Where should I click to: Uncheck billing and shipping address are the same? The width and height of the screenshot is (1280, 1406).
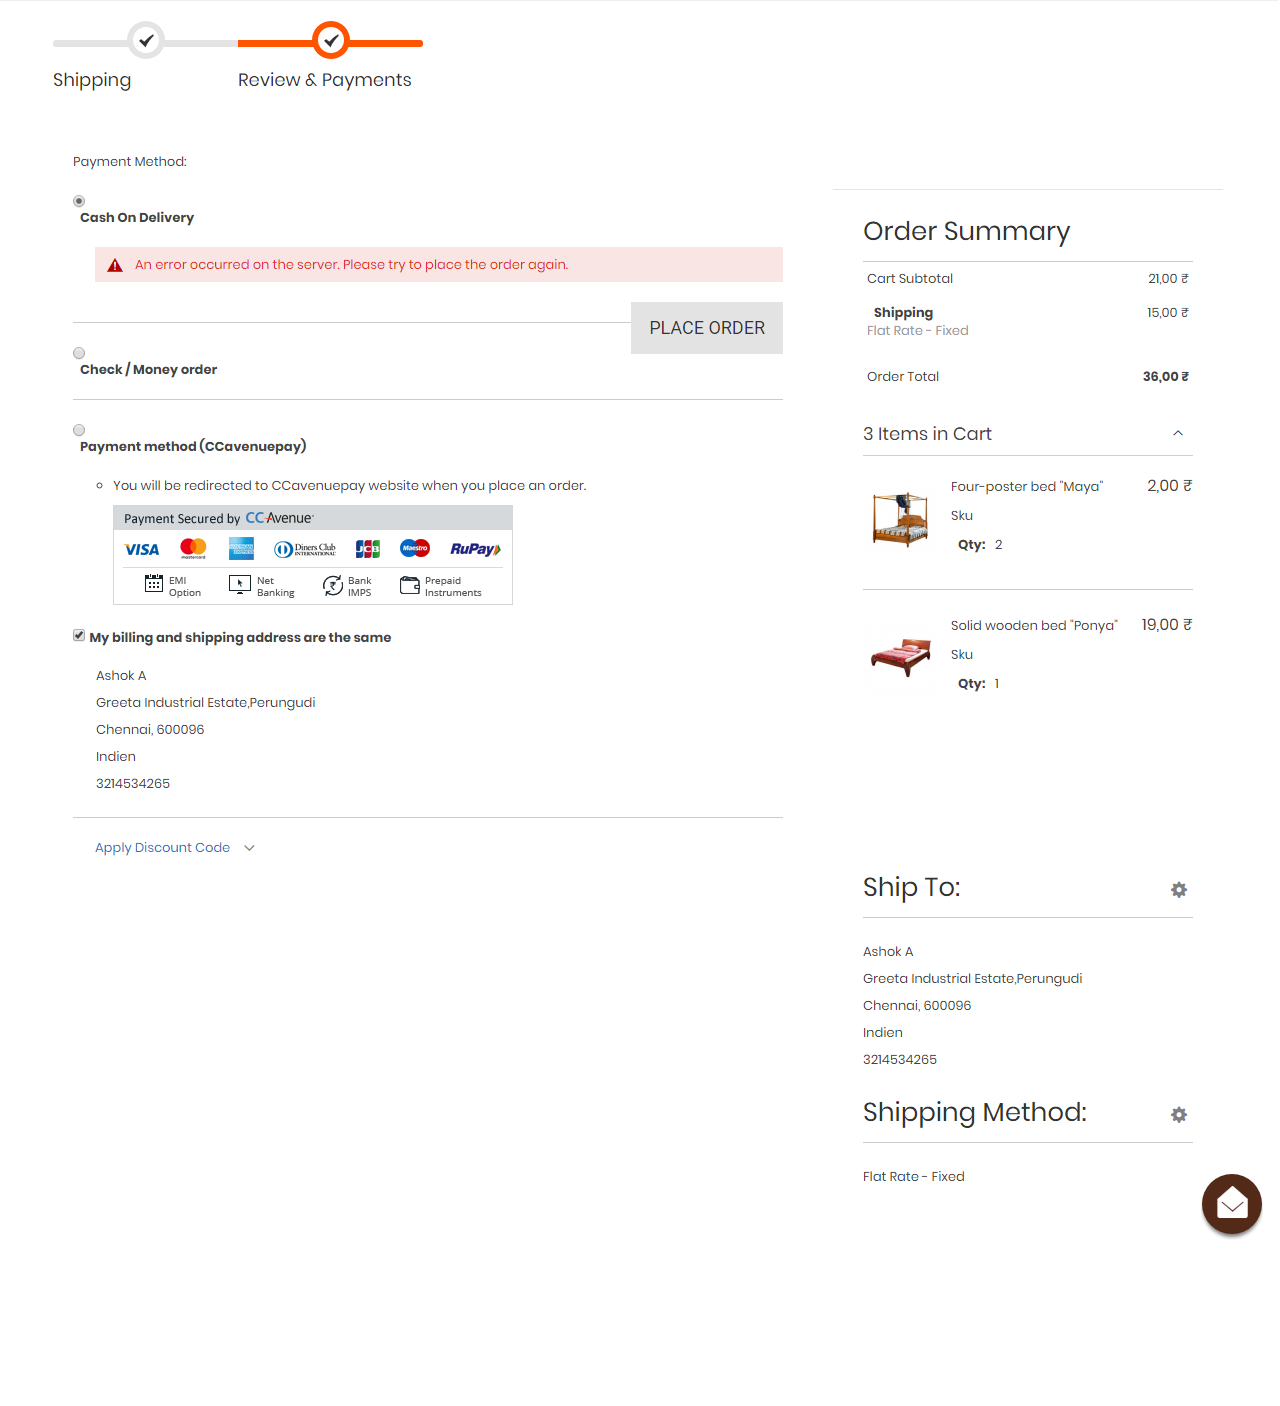tap(78, 635)
